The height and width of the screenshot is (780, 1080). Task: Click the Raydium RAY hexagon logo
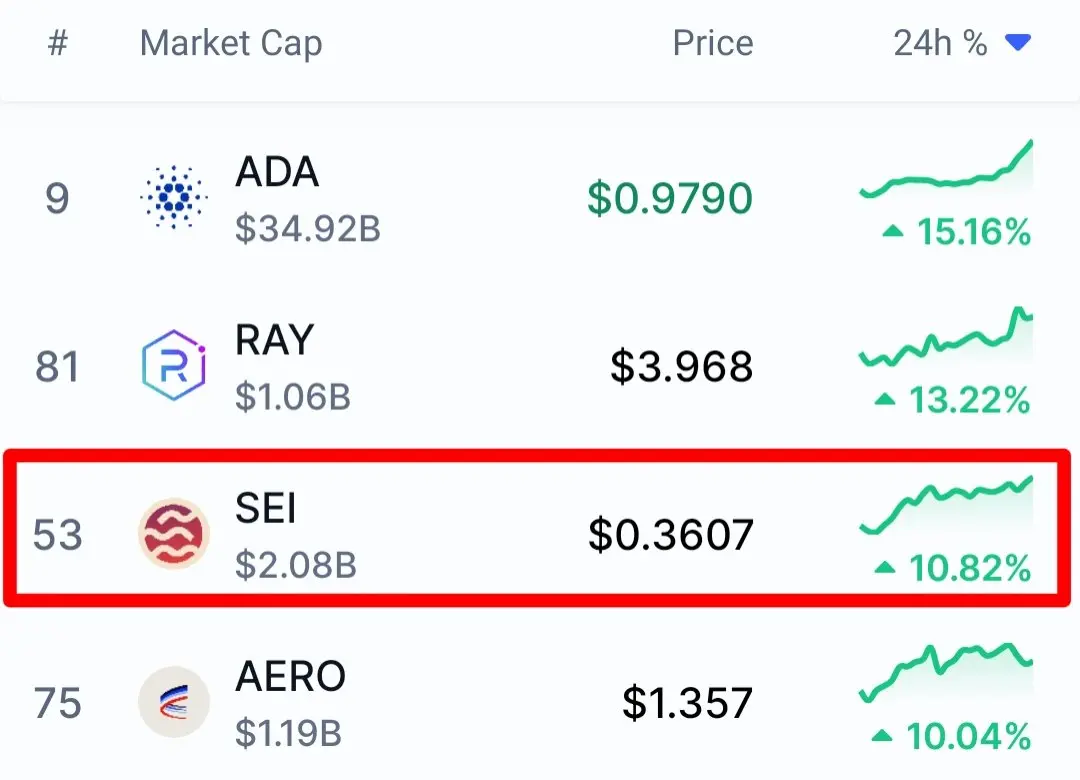pos(174,365)
